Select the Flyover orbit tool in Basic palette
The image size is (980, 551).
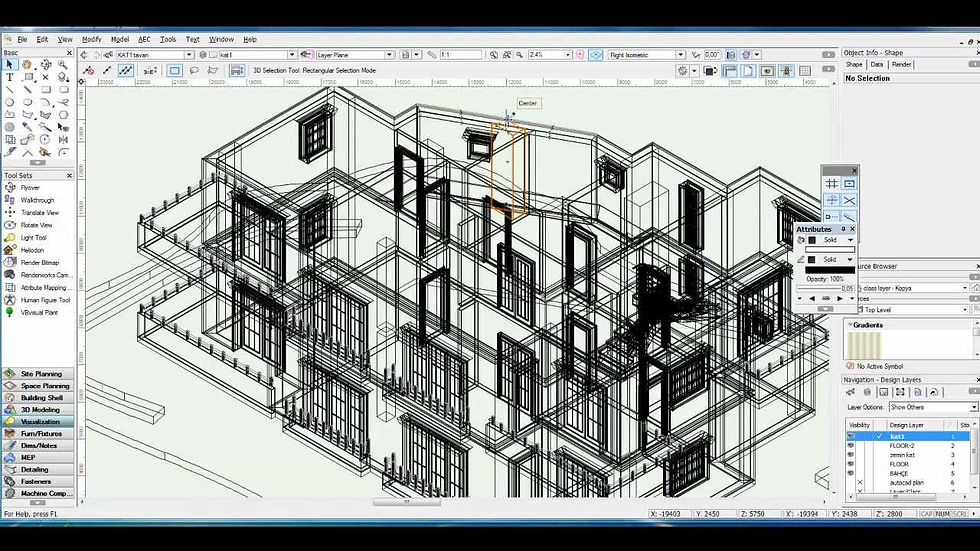pos(46,64)
